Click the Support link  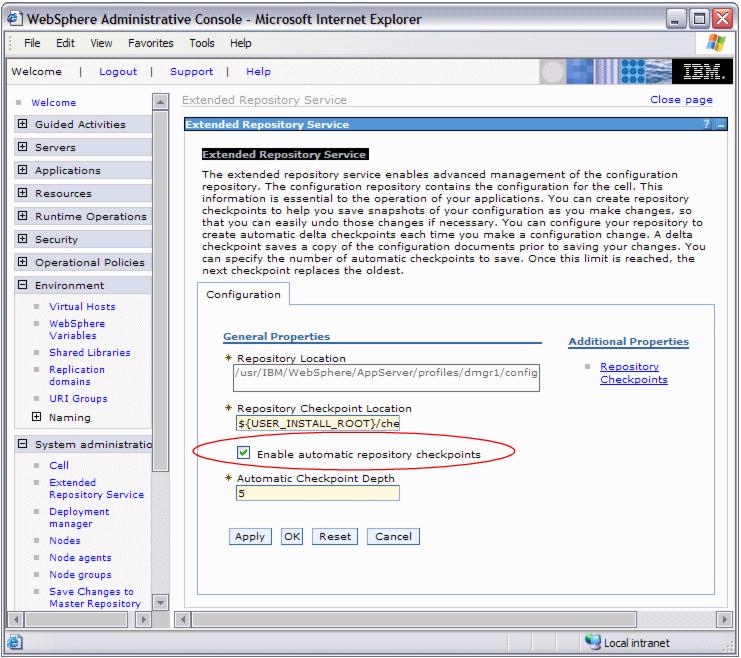tap(191, 71)
